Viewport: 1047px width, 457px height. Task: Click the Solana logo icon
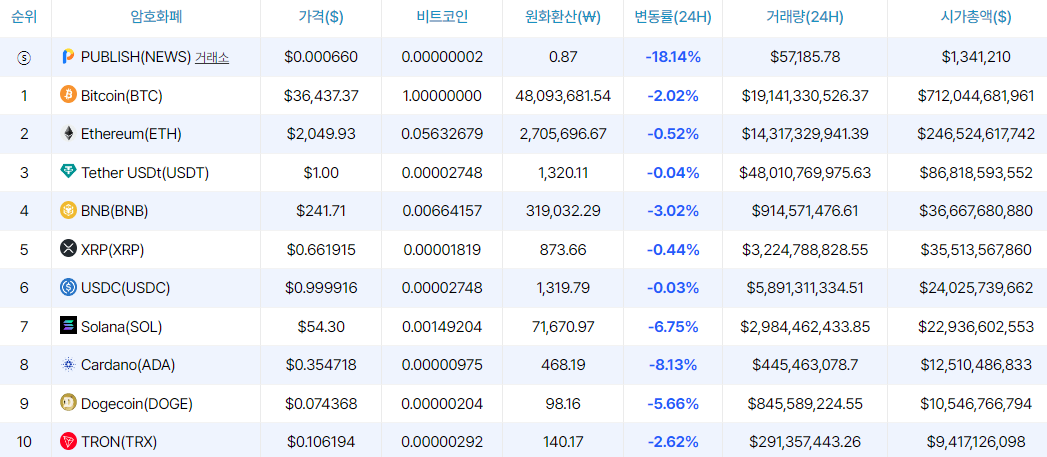tap(68, 326)
